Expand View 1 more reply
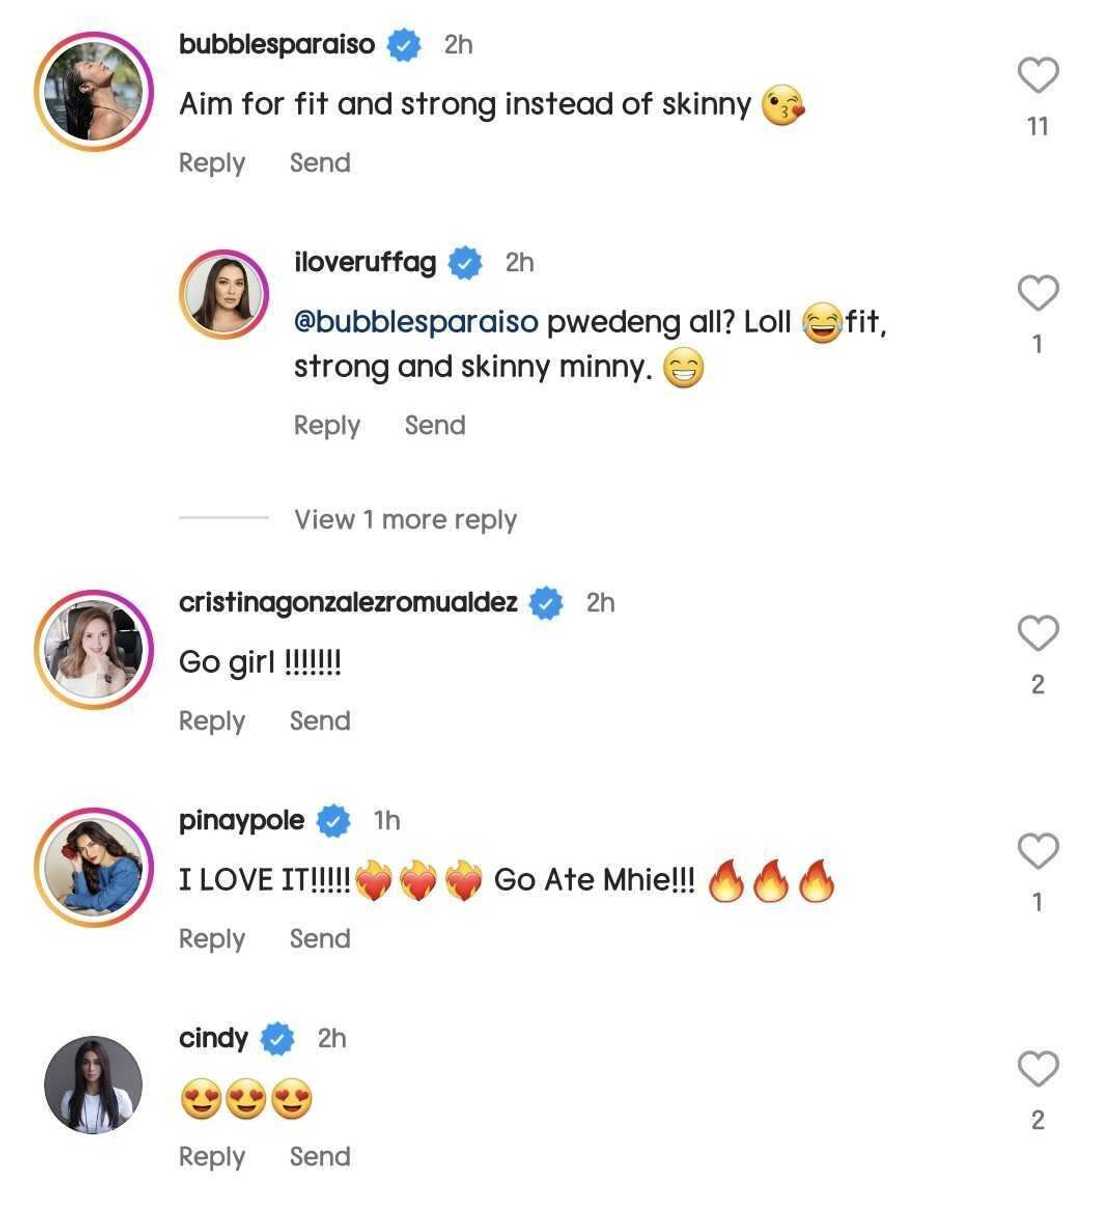1120x1222 pixels. pyautogui.click(x=405, y=520)
